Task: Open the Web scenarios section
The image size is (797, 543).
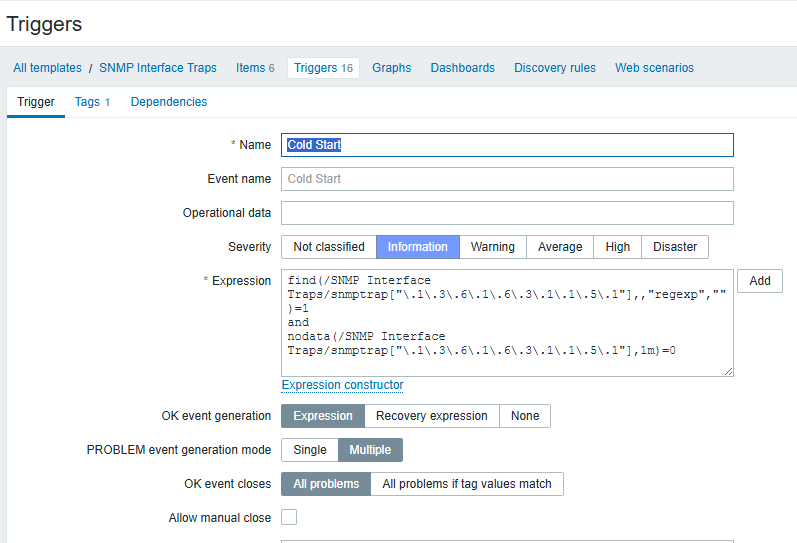Action: [654, 68]
